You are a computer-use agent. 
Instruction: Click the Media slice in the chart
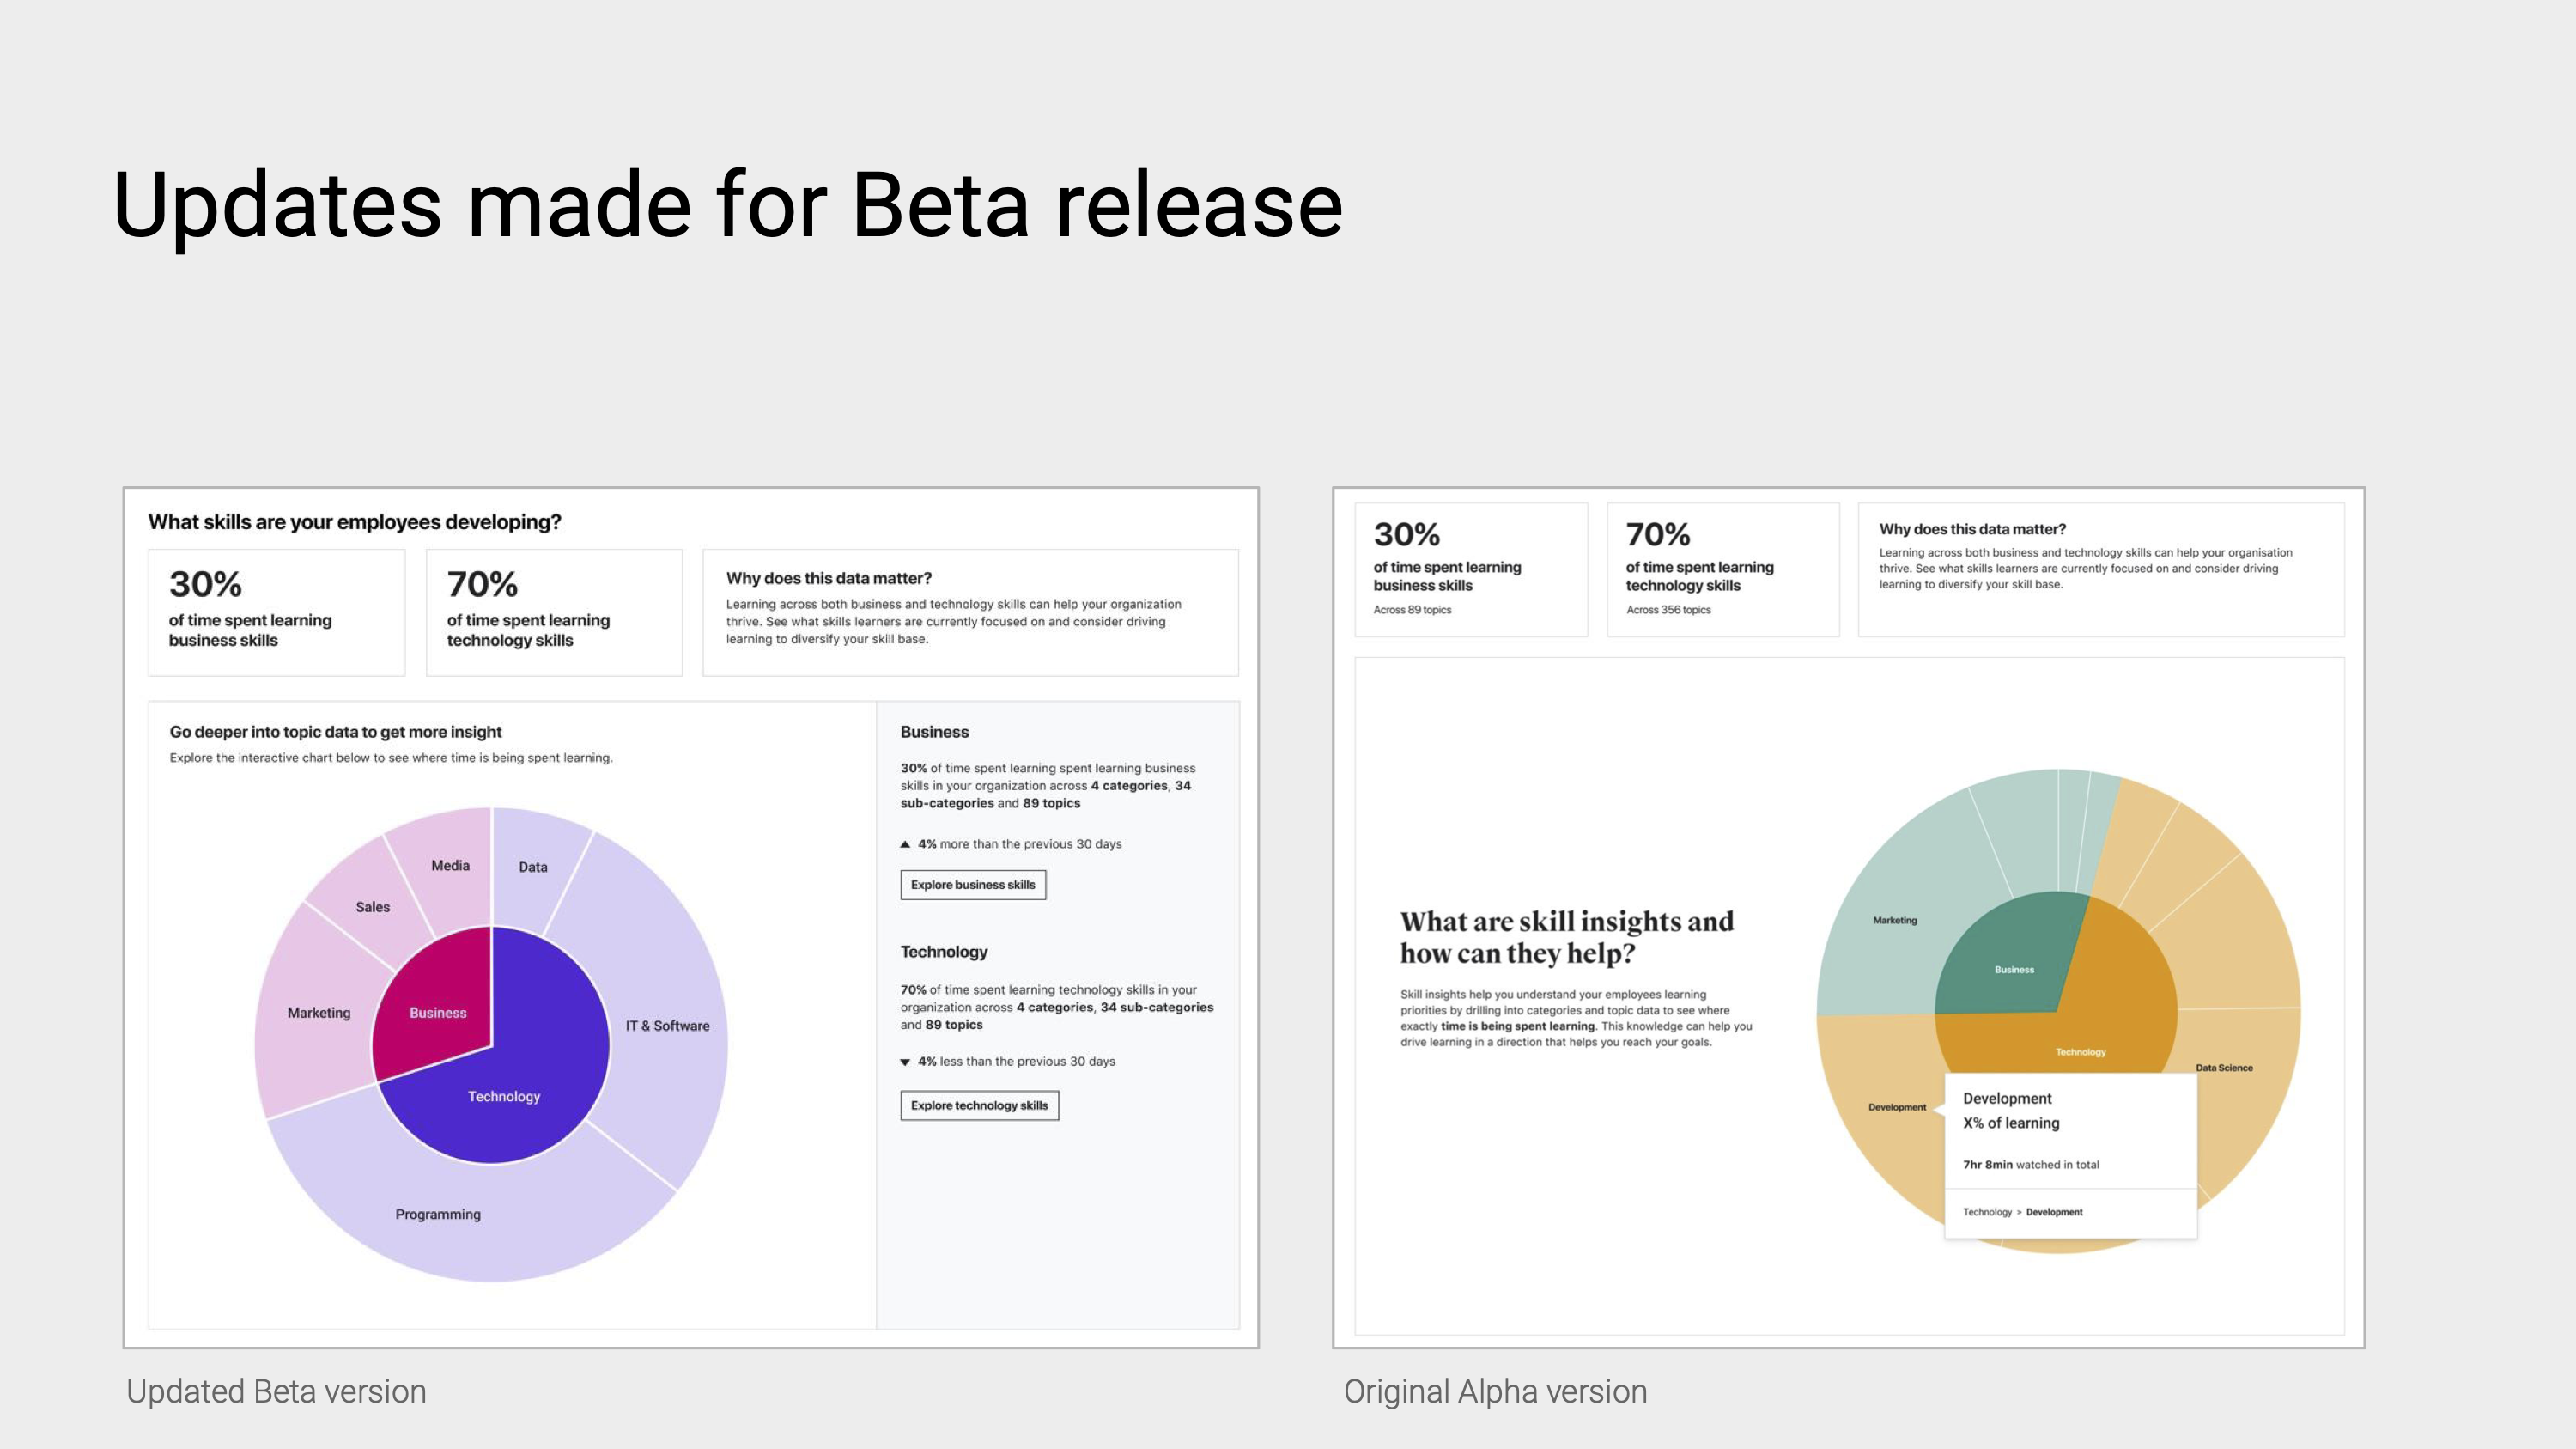pyautogui.click(x=450, y=865)
